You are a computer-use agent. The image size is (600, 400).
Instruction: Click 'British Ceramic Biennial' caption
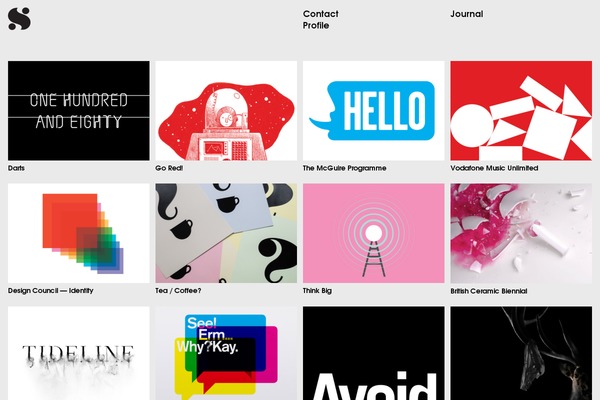[489, 291]
